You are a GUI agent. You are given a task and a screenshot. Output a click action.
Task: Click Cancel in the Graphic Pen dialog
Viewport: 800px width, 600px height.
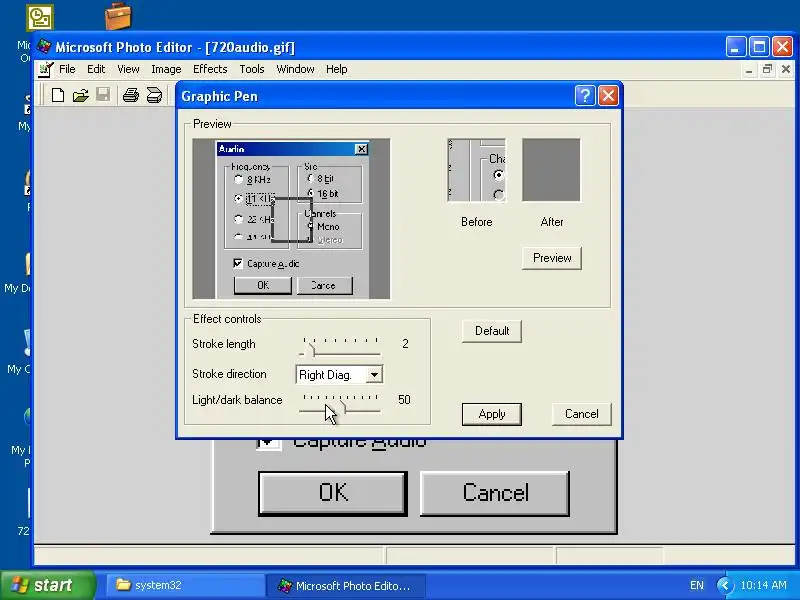tap(582, 414)
